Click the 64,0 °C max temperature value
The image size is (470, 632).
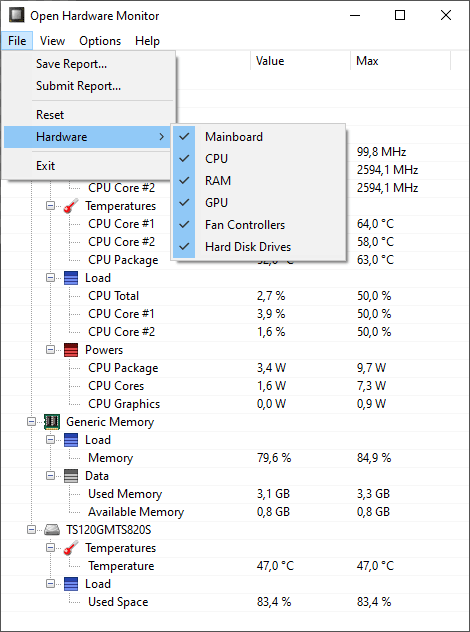[x=375, y=224]
